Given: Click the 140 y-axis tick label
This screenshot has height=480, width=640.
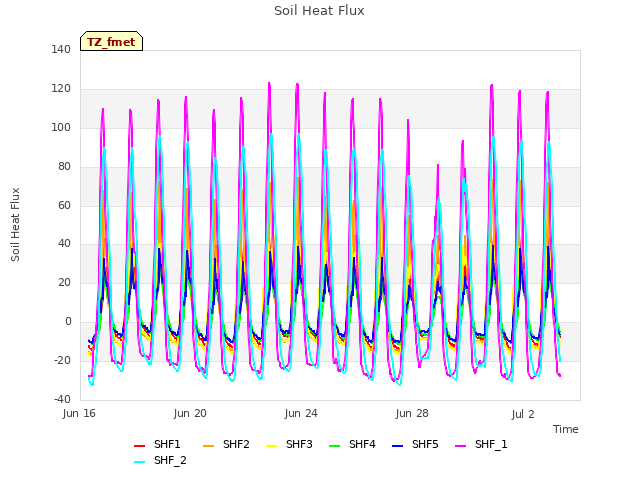Looking at the screenshot, I should [x=61, y=50].
